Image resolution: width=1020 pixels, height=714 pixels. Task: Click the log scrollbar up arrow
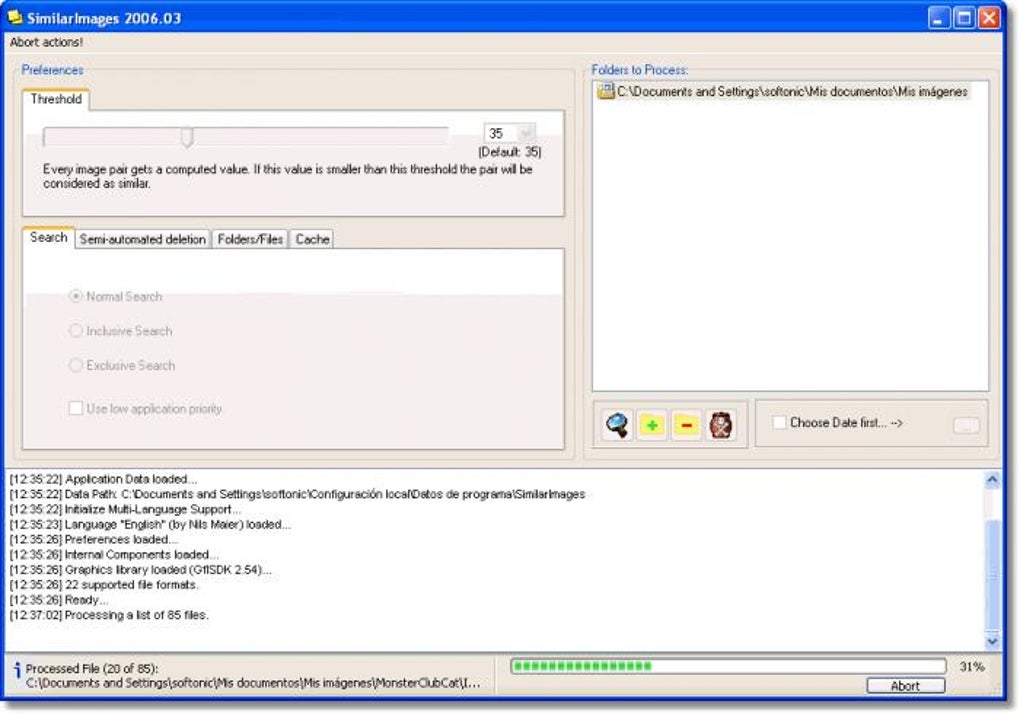click(x=992, y=480)
